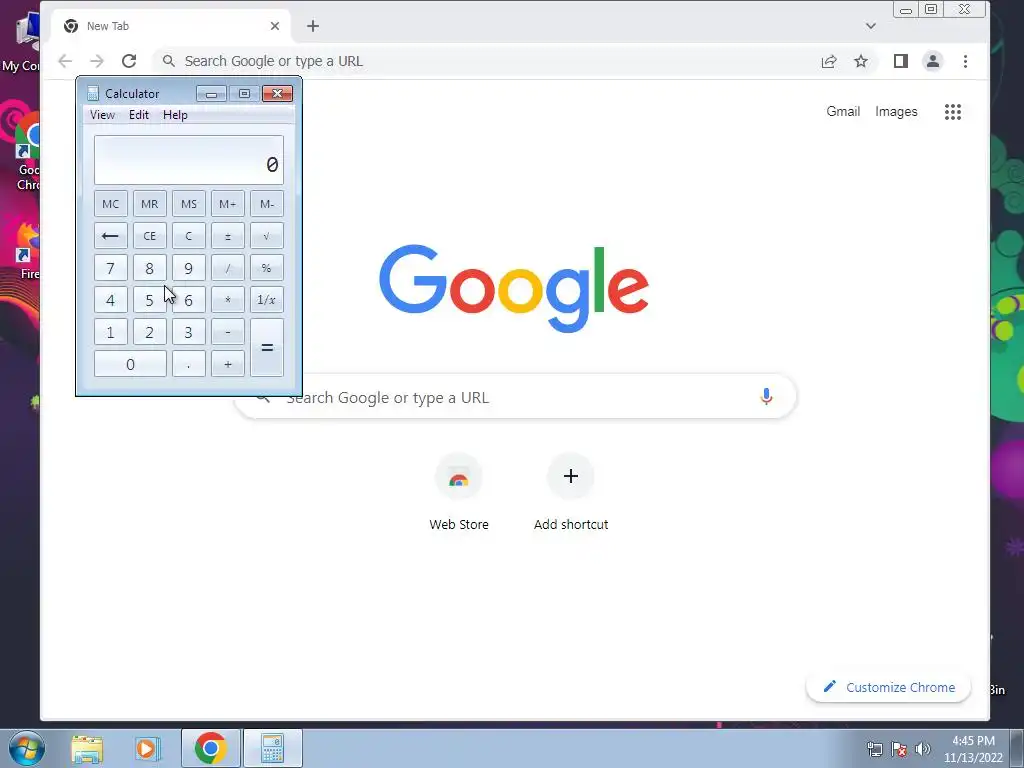
Task: Open Chrome three-dot menu
Action: click(965, 61)
